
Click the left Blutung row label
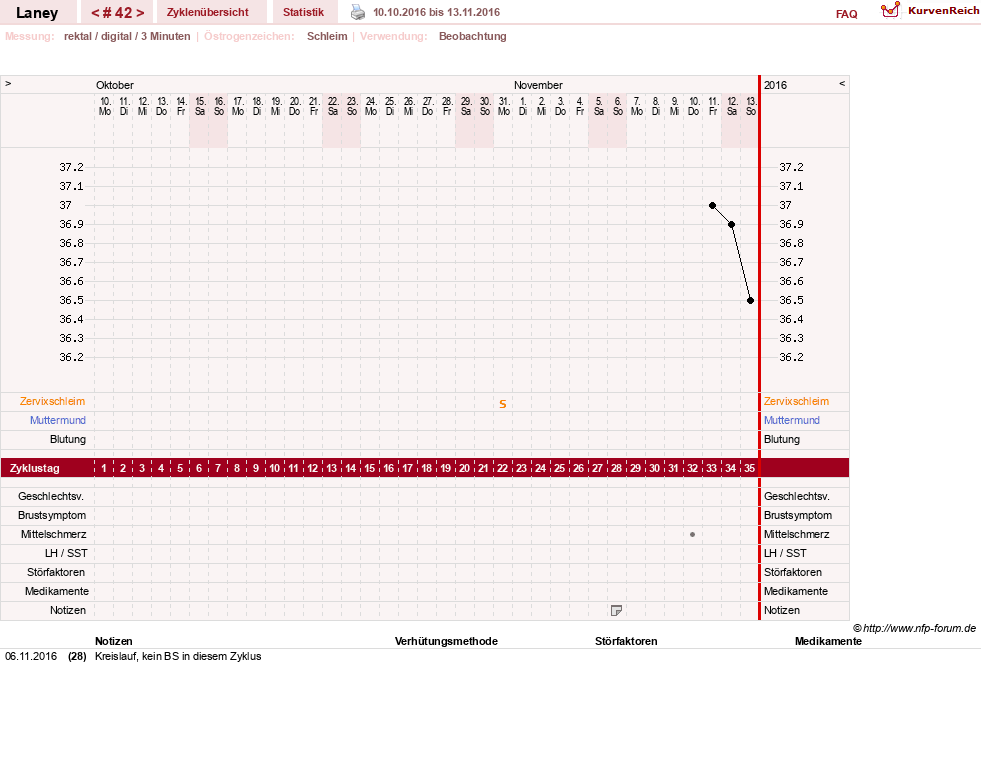point(68,439)
